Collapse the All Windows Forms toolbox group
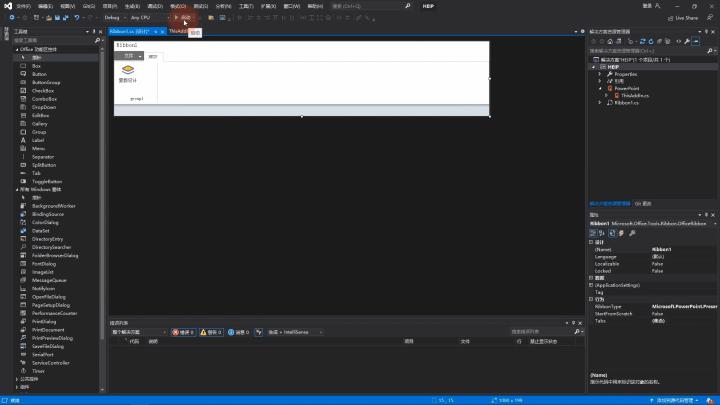 coord(17,189)
